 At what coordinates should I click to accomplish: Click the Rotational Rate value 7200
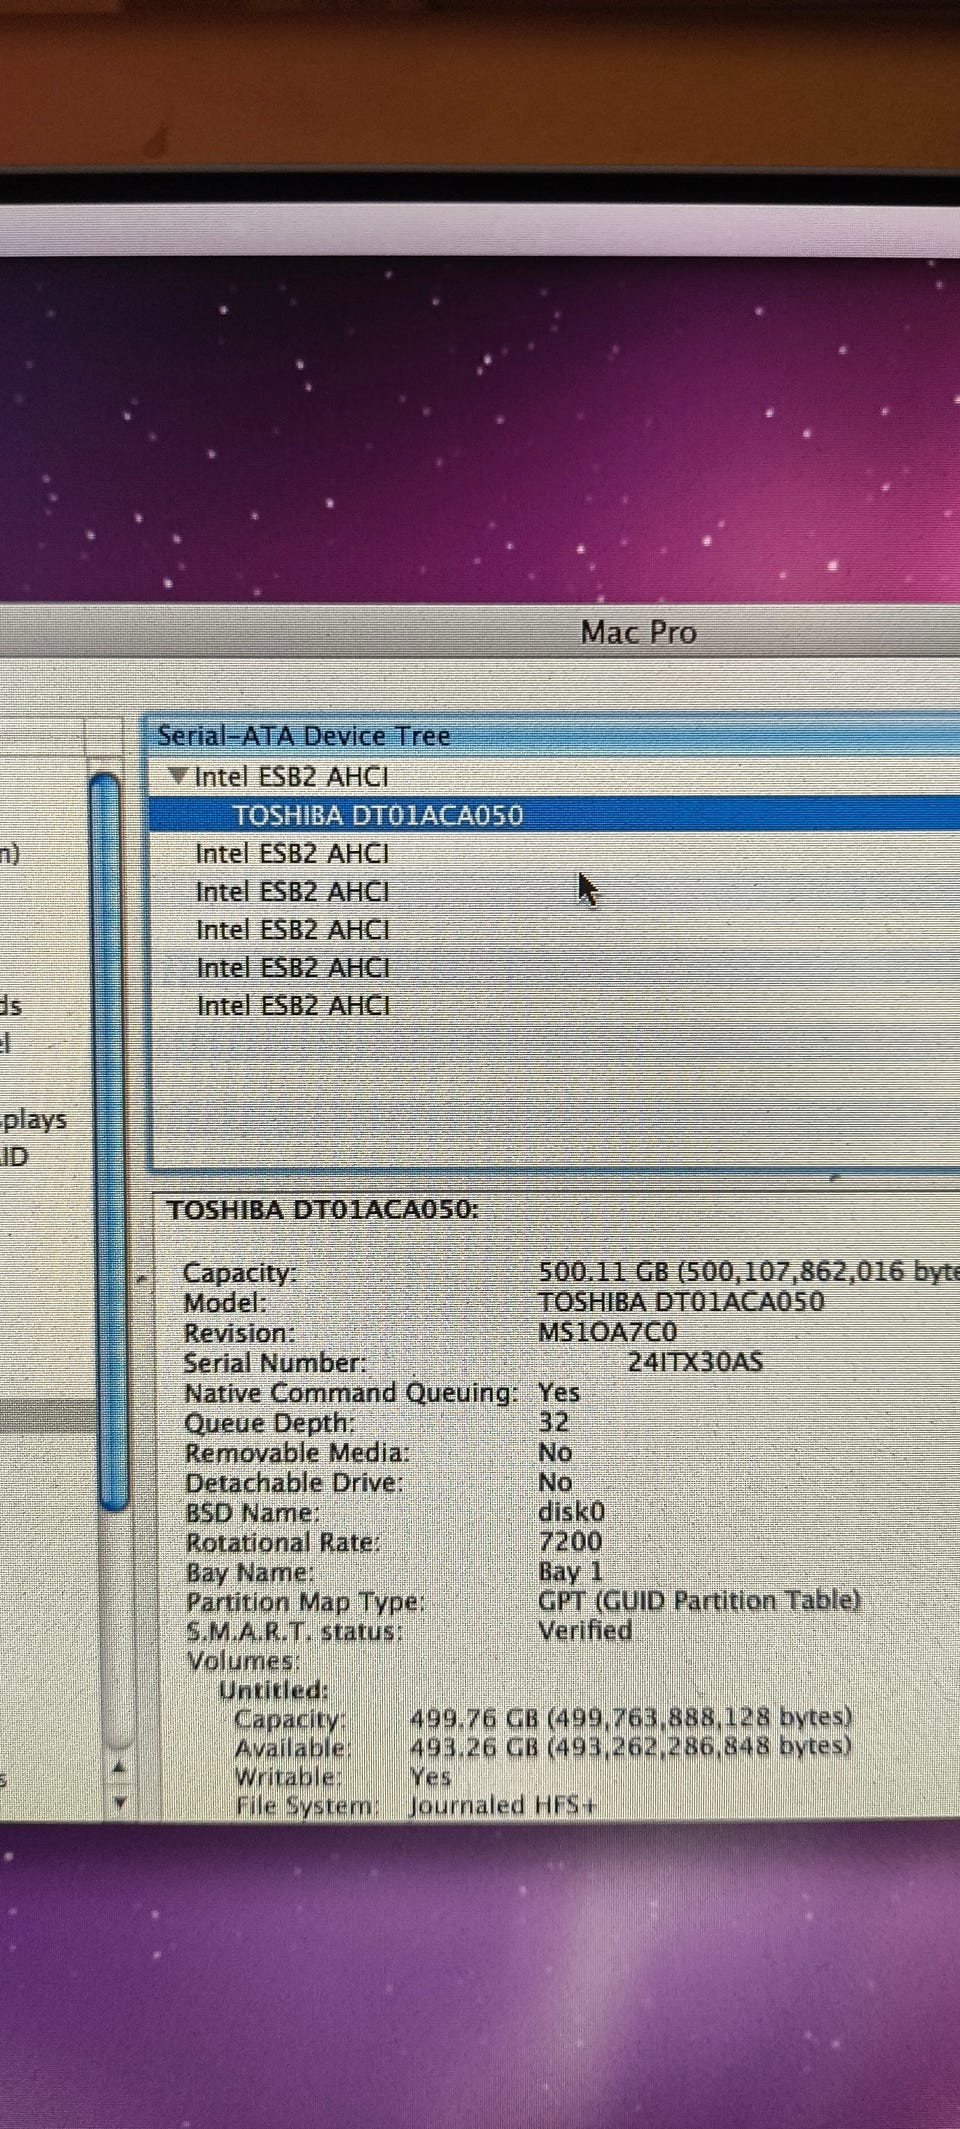pos(570,1540)
